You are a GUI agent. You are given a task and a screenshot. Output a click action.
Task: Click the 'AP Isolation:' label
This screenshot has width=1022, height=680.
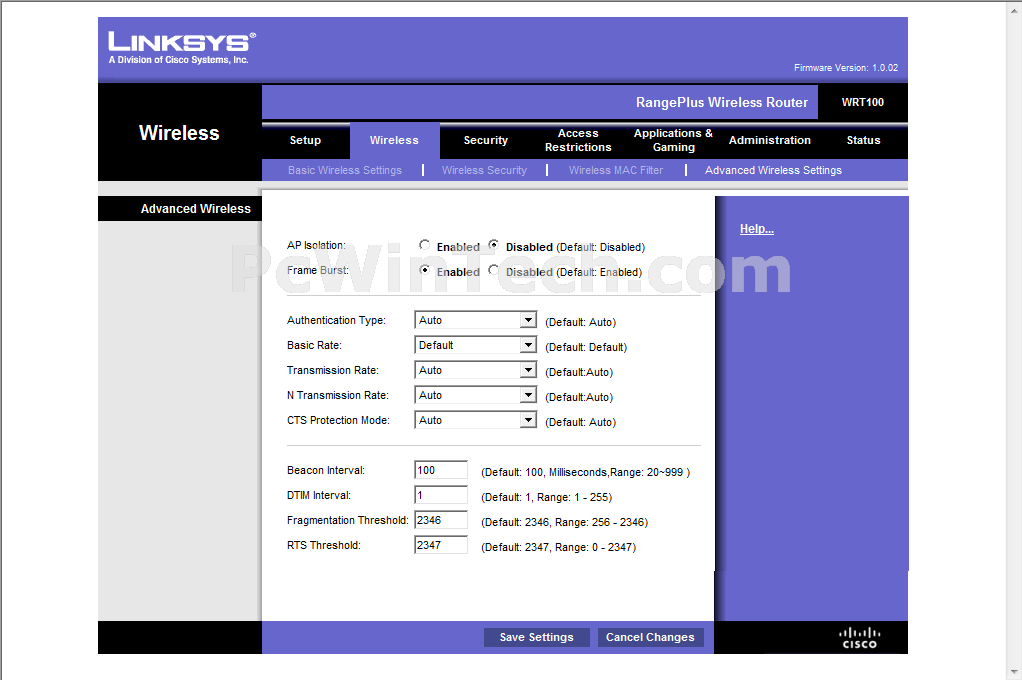316,245
